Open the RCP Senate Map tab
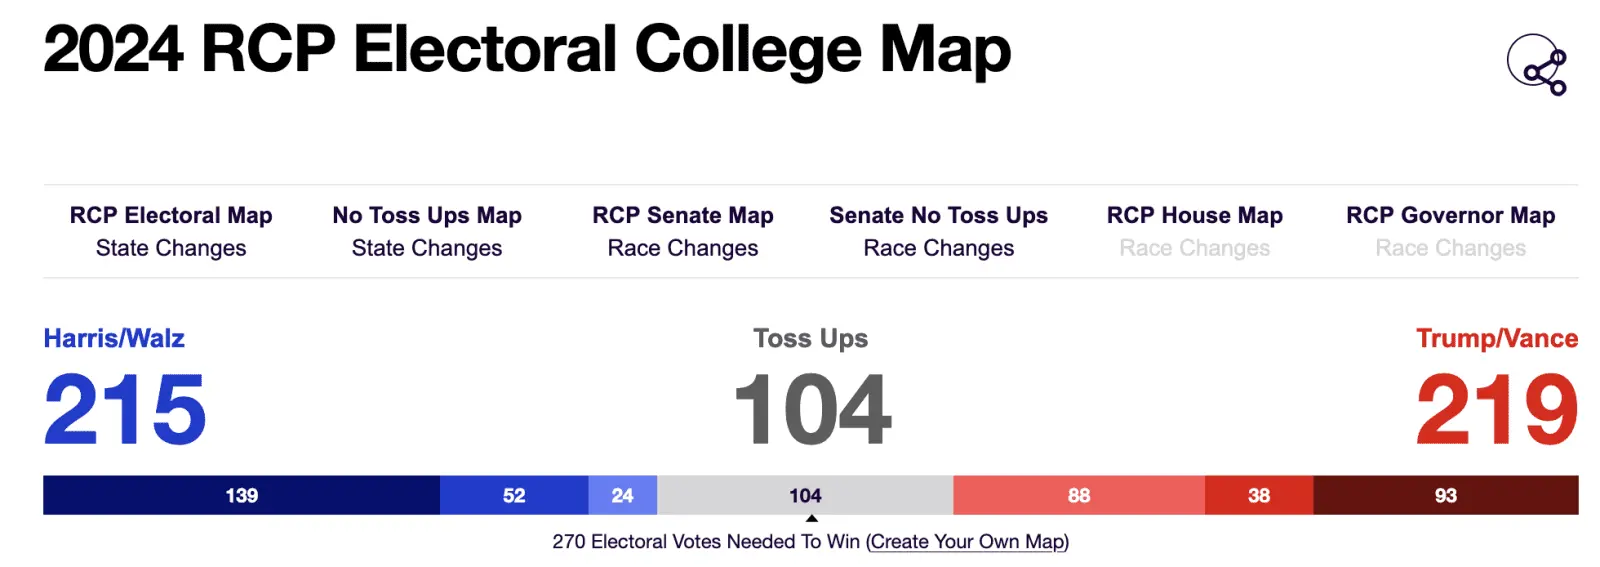 [683, 215]
